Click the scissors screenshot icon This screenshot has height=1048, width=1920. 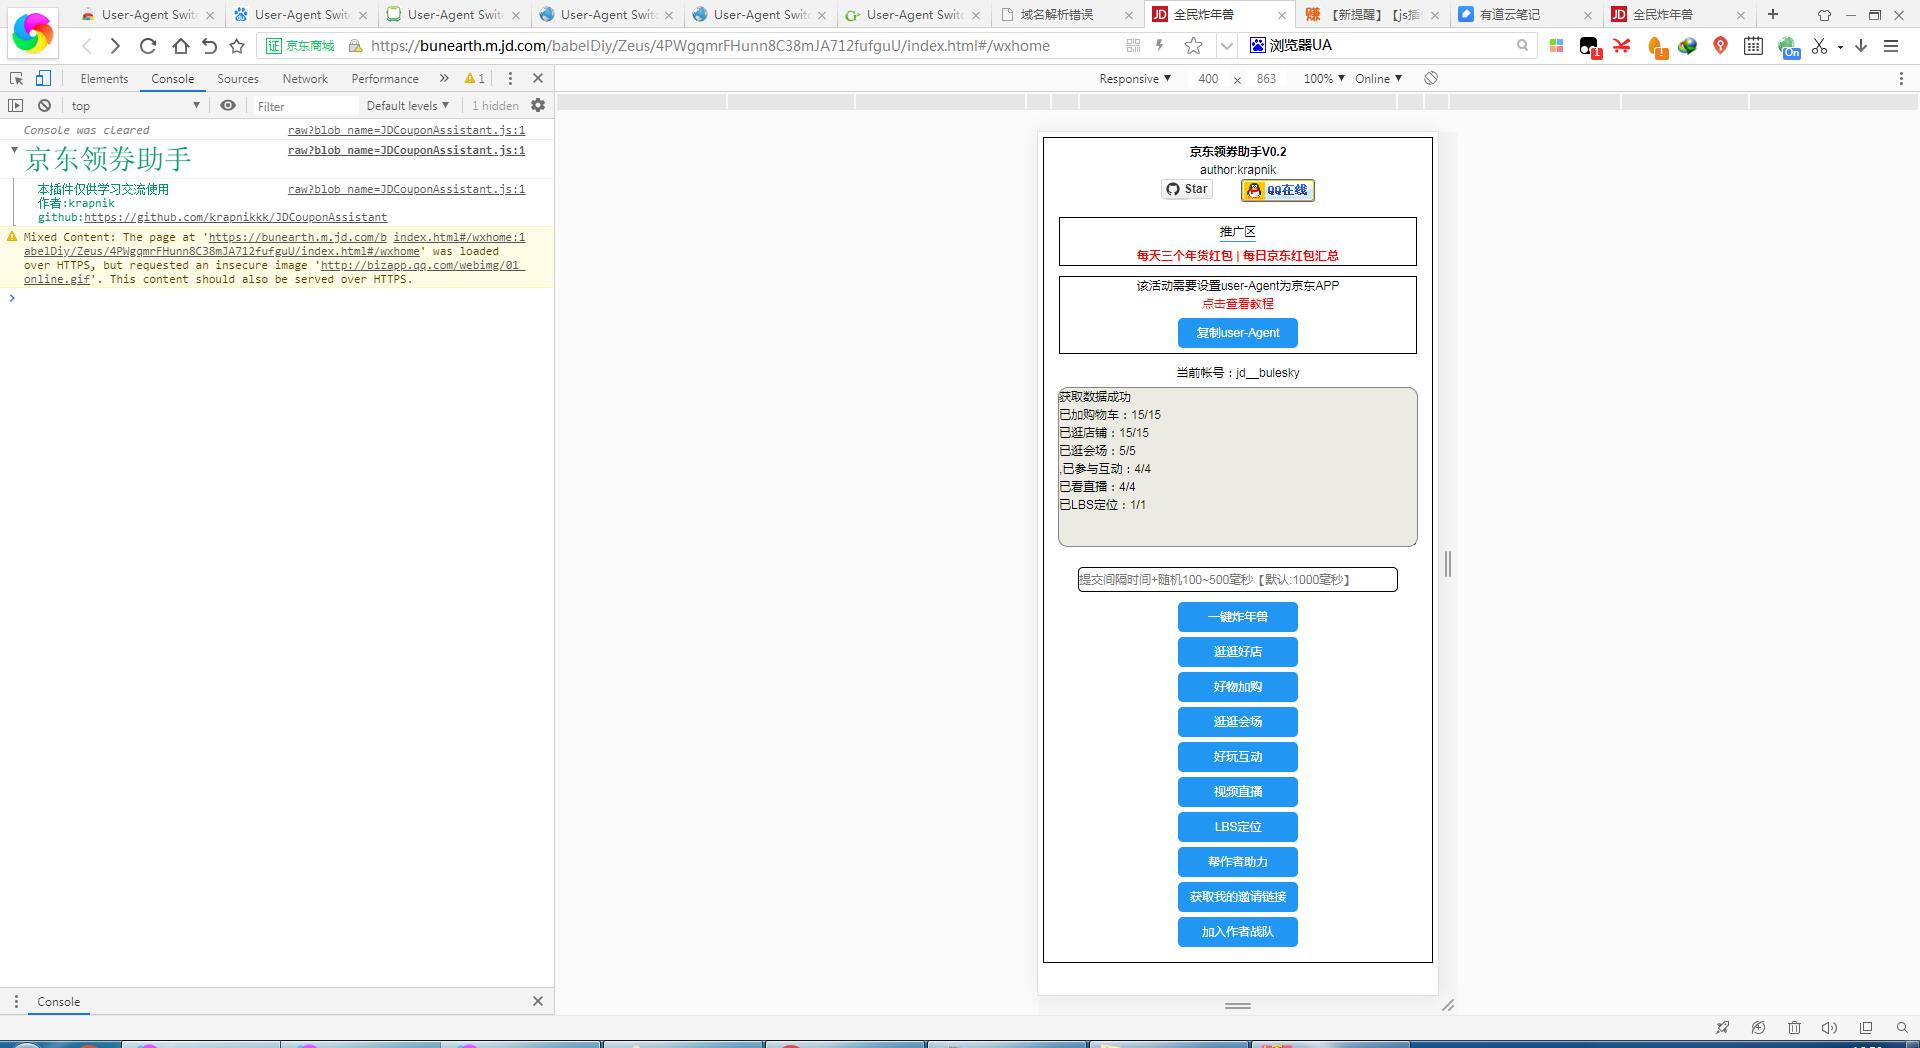point(1819,46)
